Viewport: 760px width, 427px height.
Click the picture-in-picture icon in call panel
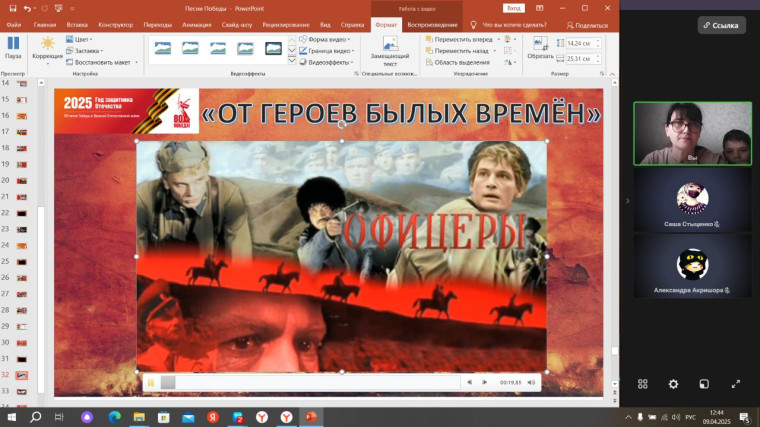point(704,384)
